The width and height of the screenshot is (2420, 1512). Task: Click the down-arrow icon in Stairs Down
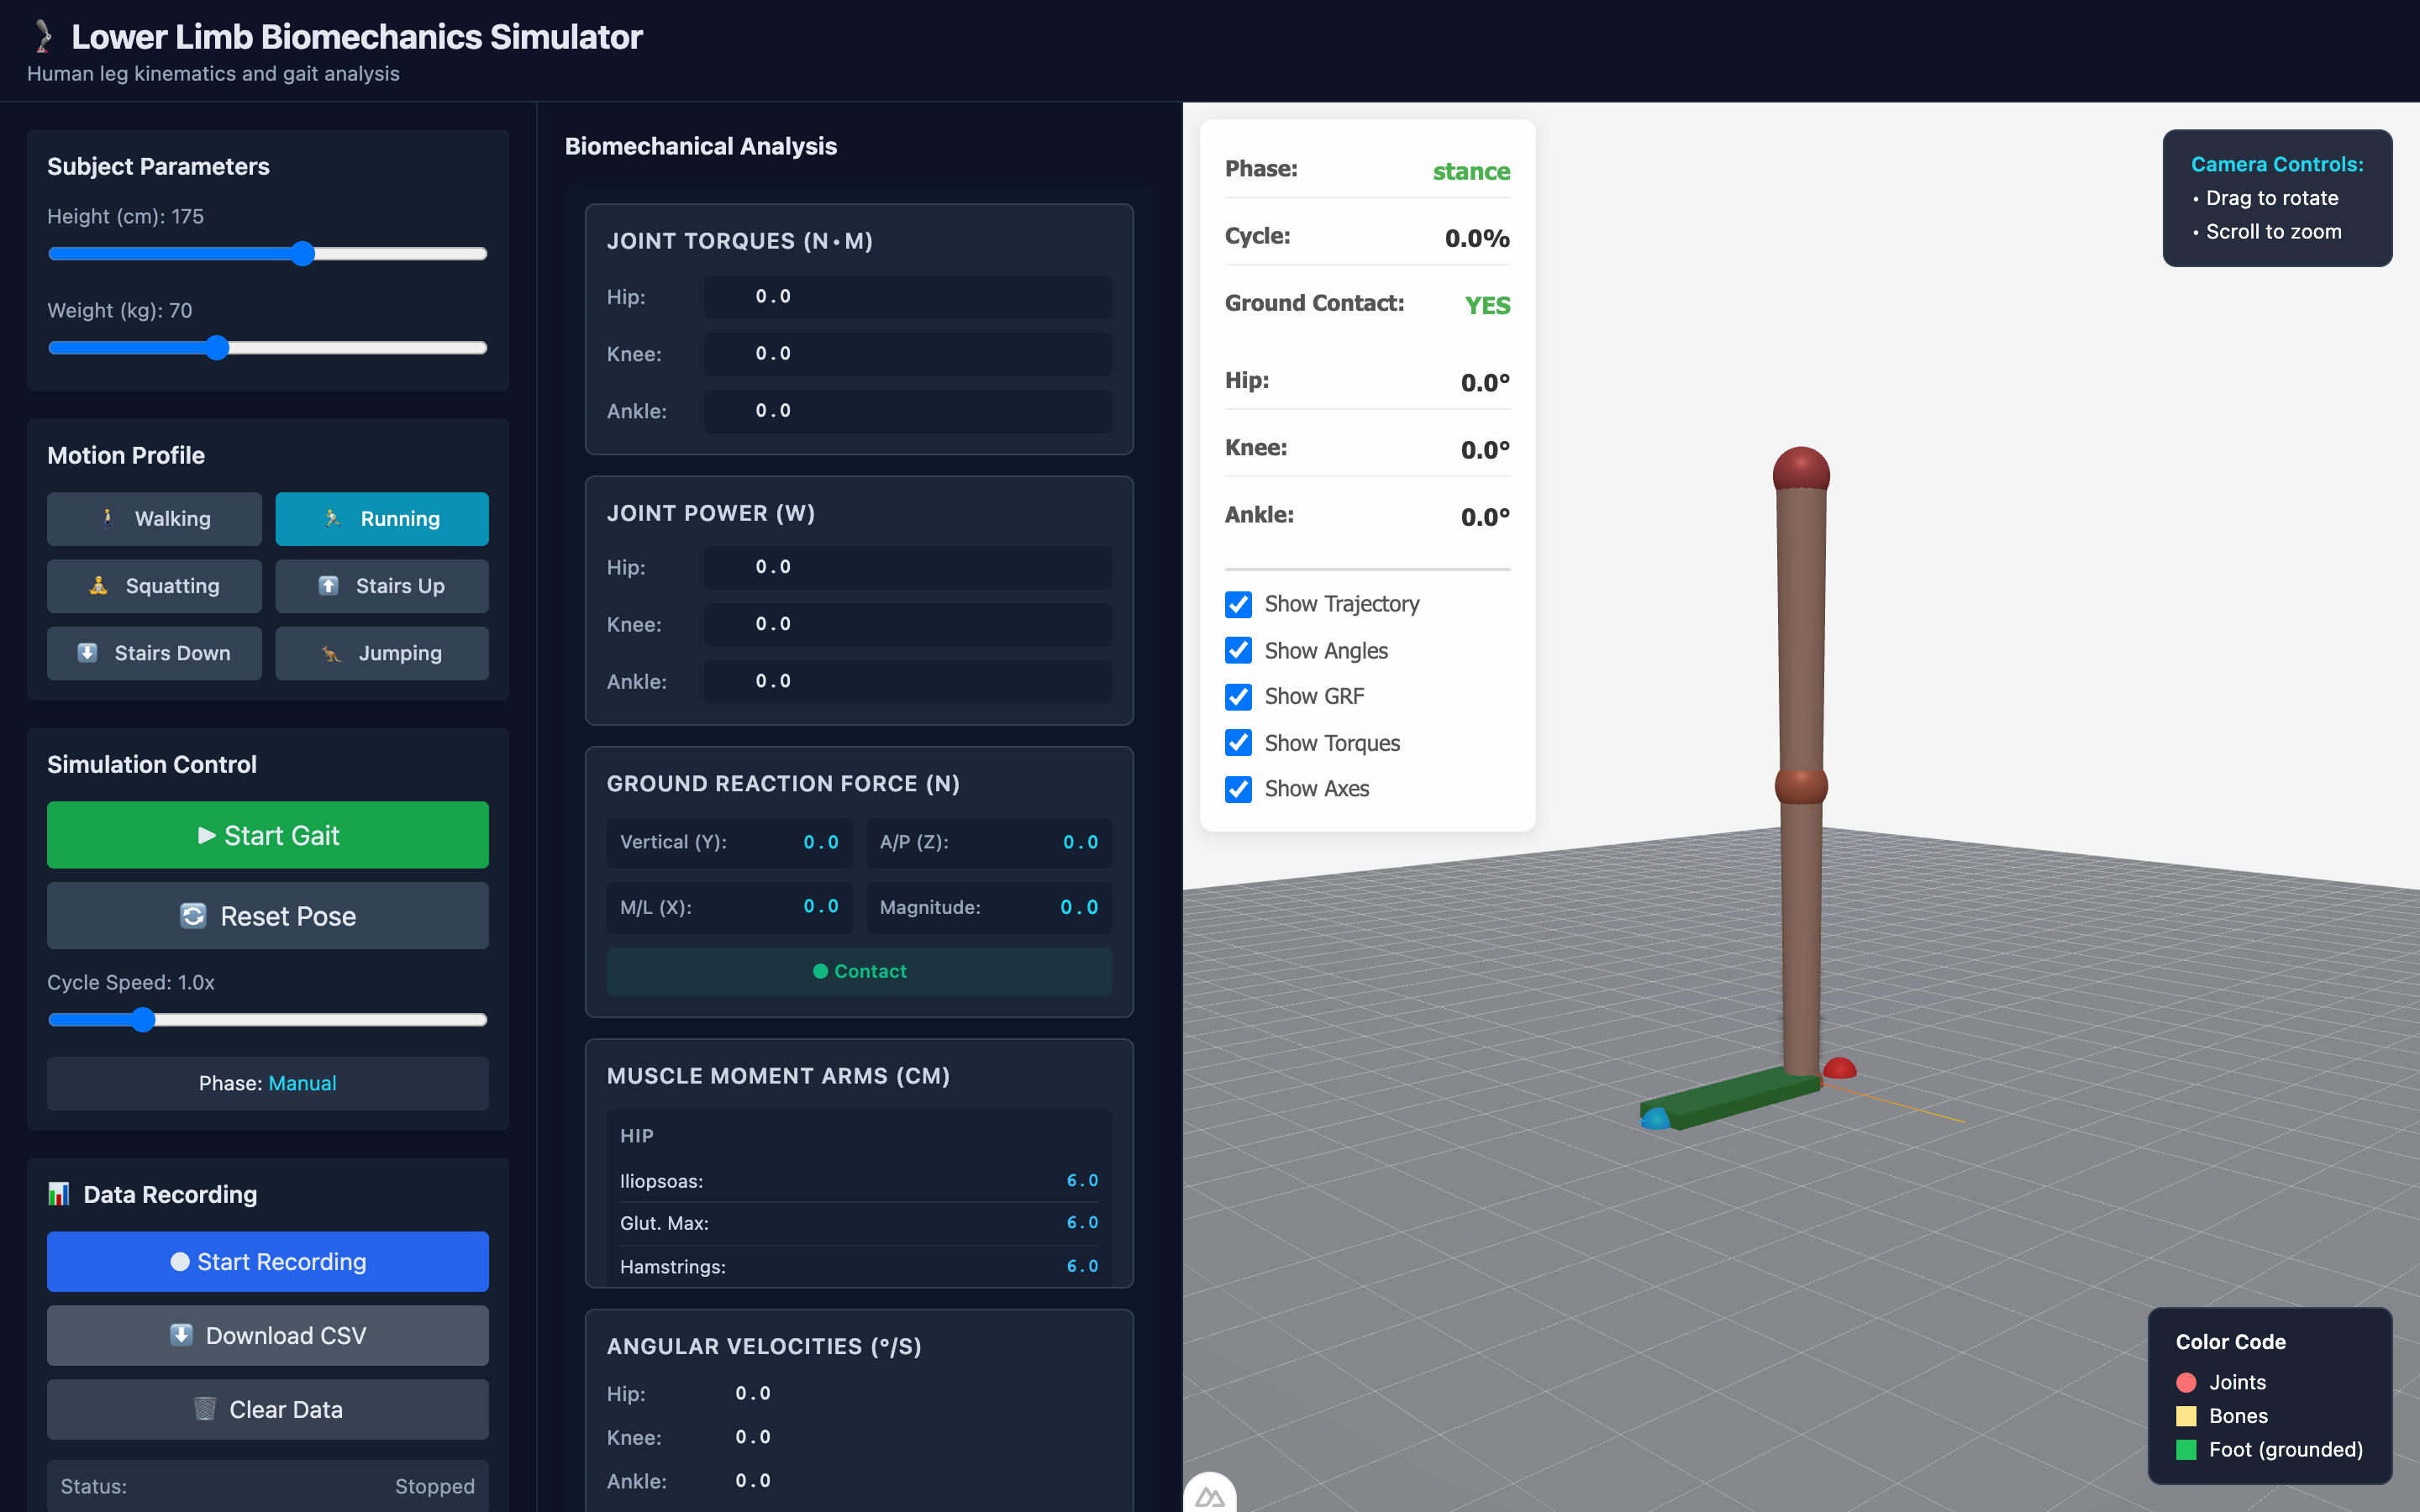click(x=87, y=652)
